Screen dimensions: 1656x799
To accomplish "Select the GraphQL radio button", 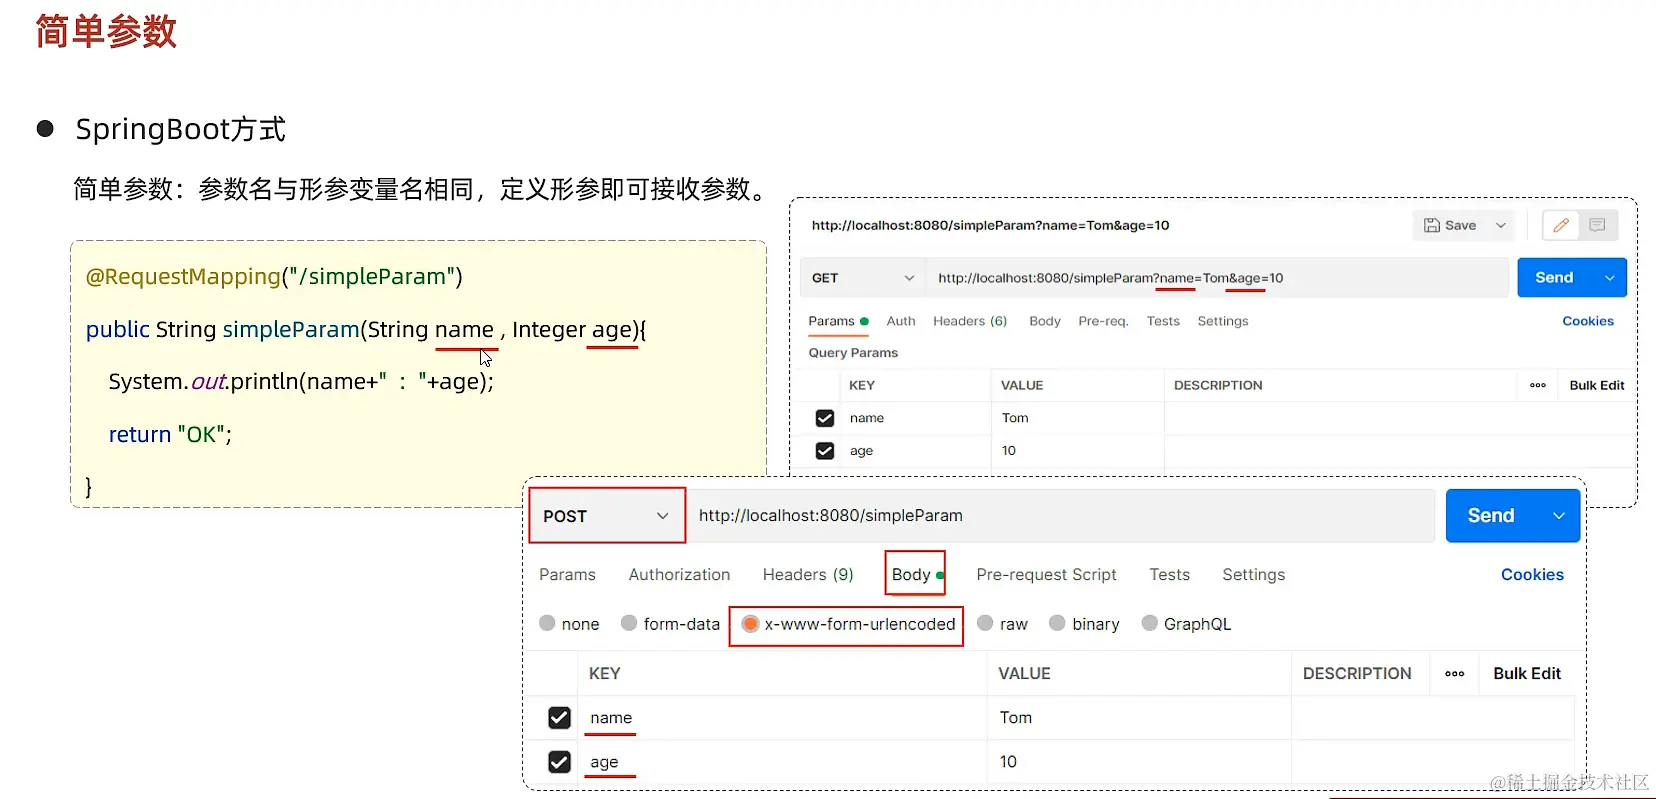I will click(1150, 623).
